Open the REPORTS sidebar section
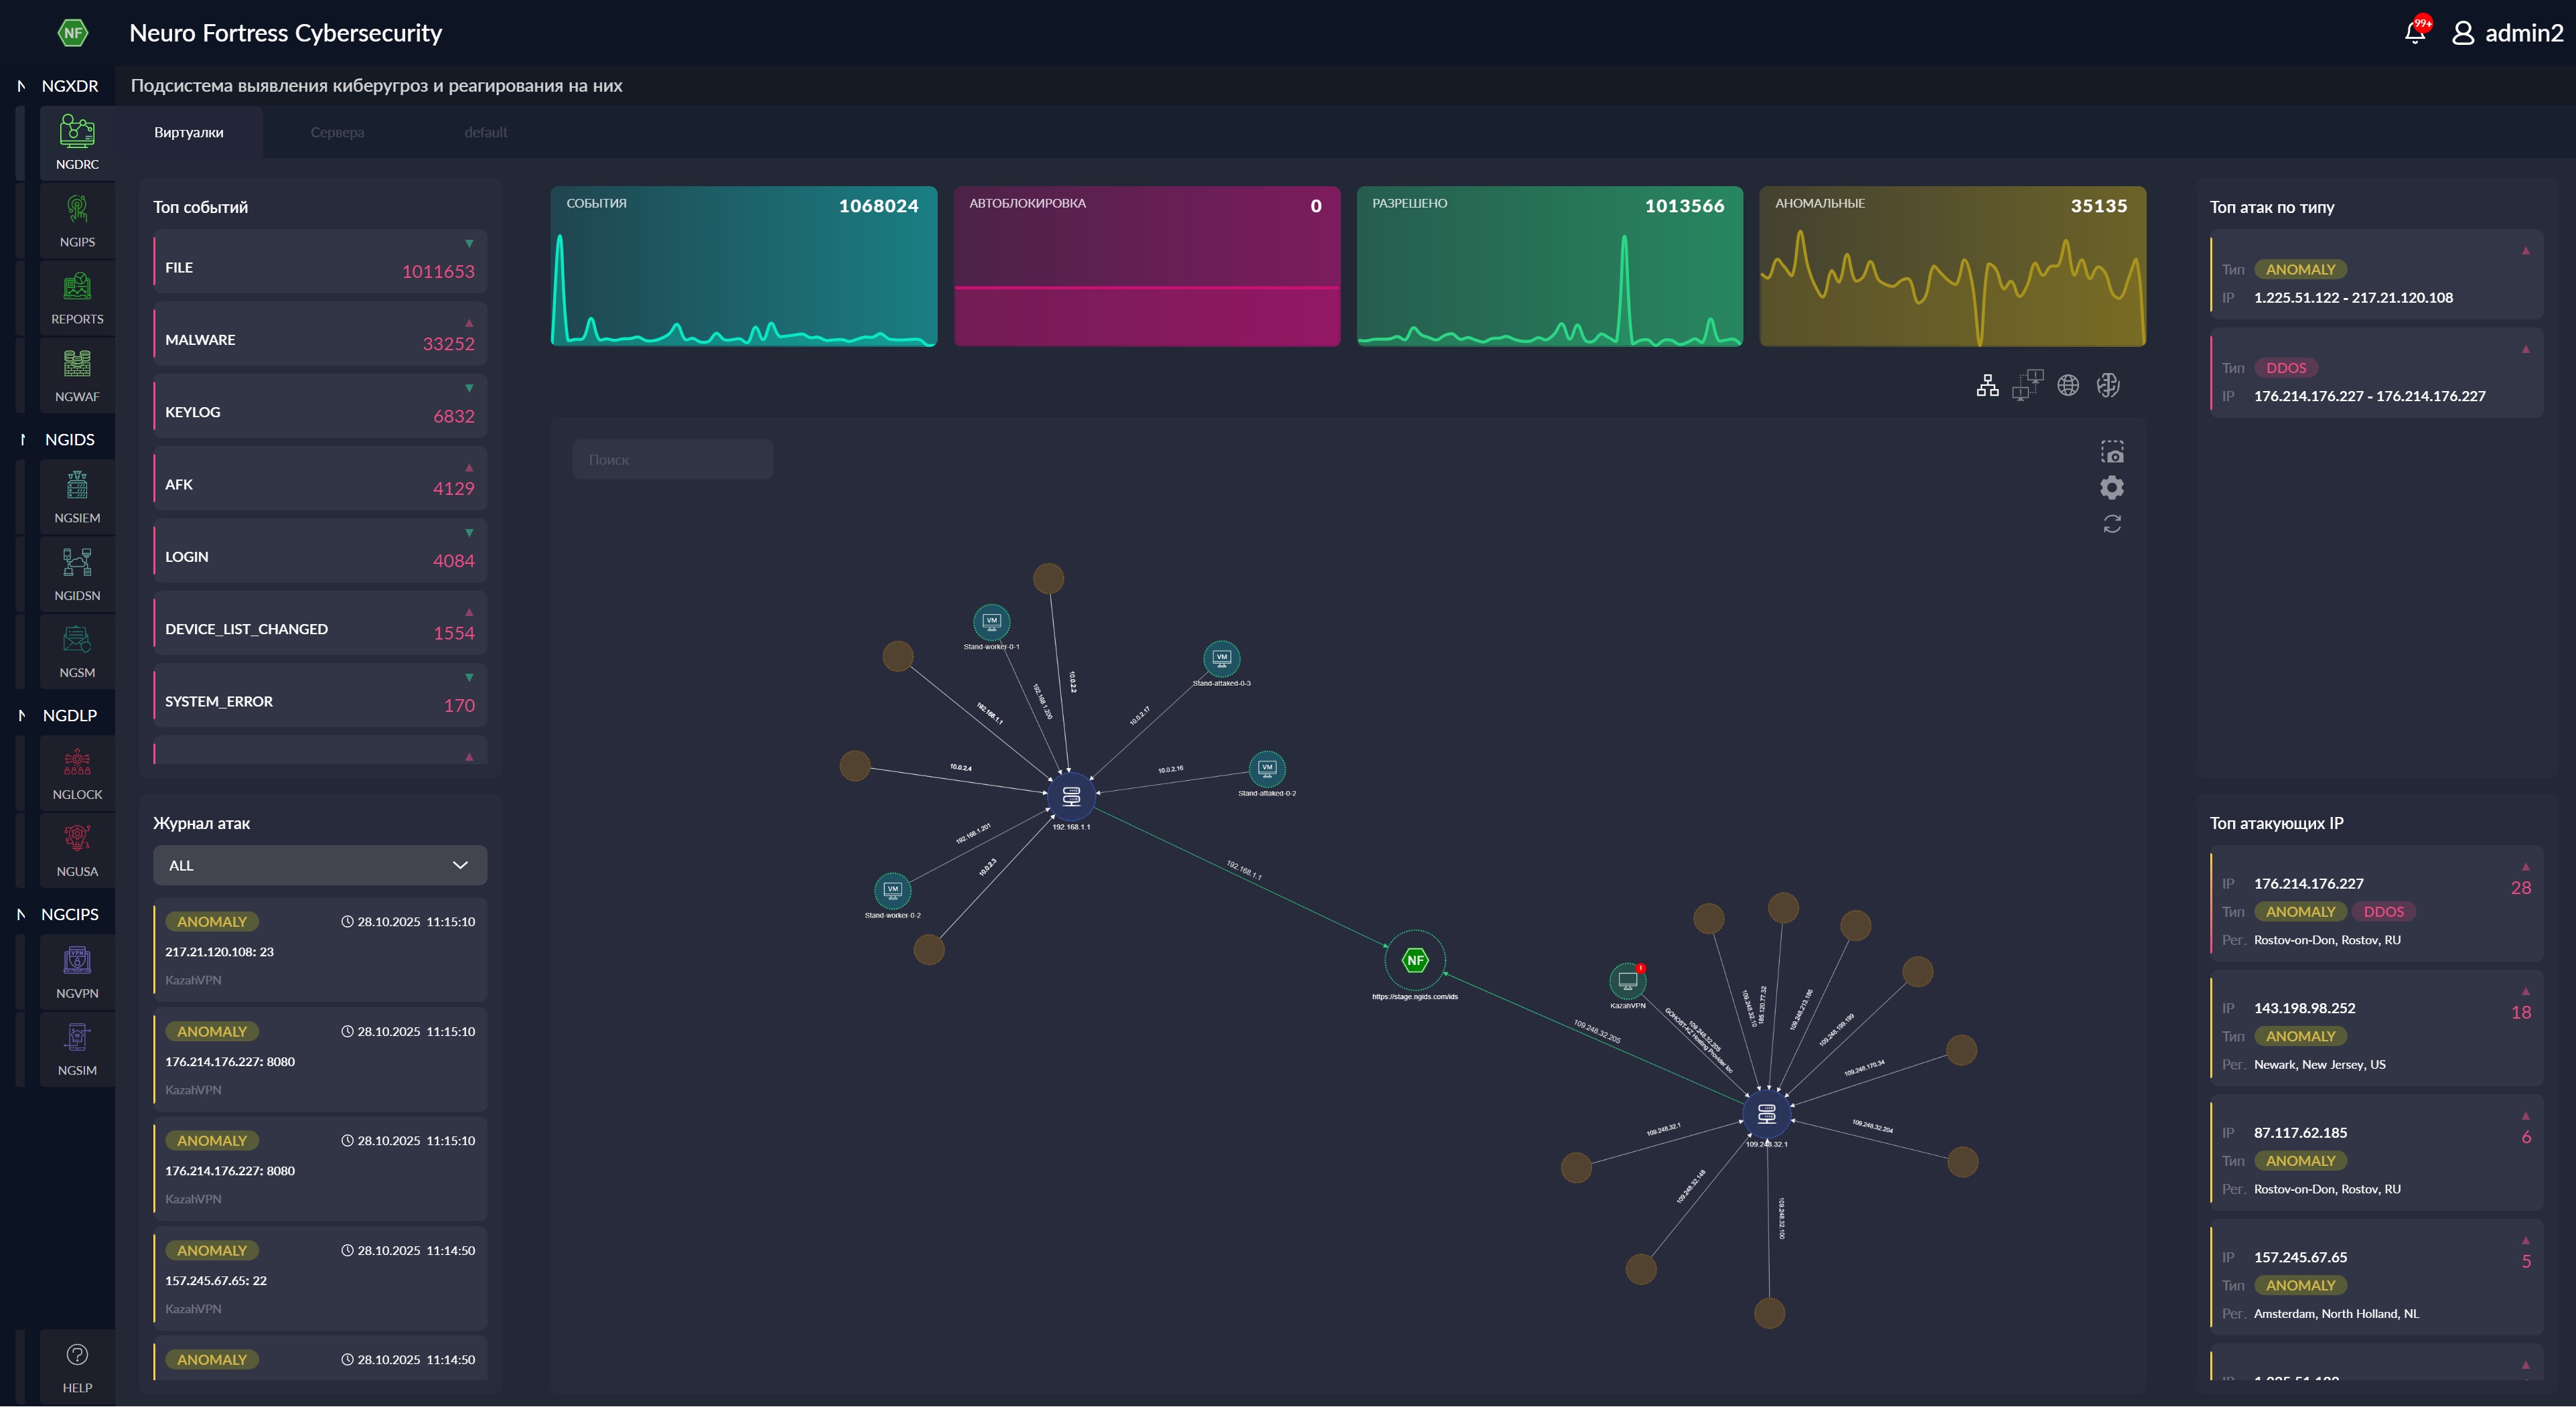Image resolution: width=2576 pixels, height=1407 pixels. (77, 297)
